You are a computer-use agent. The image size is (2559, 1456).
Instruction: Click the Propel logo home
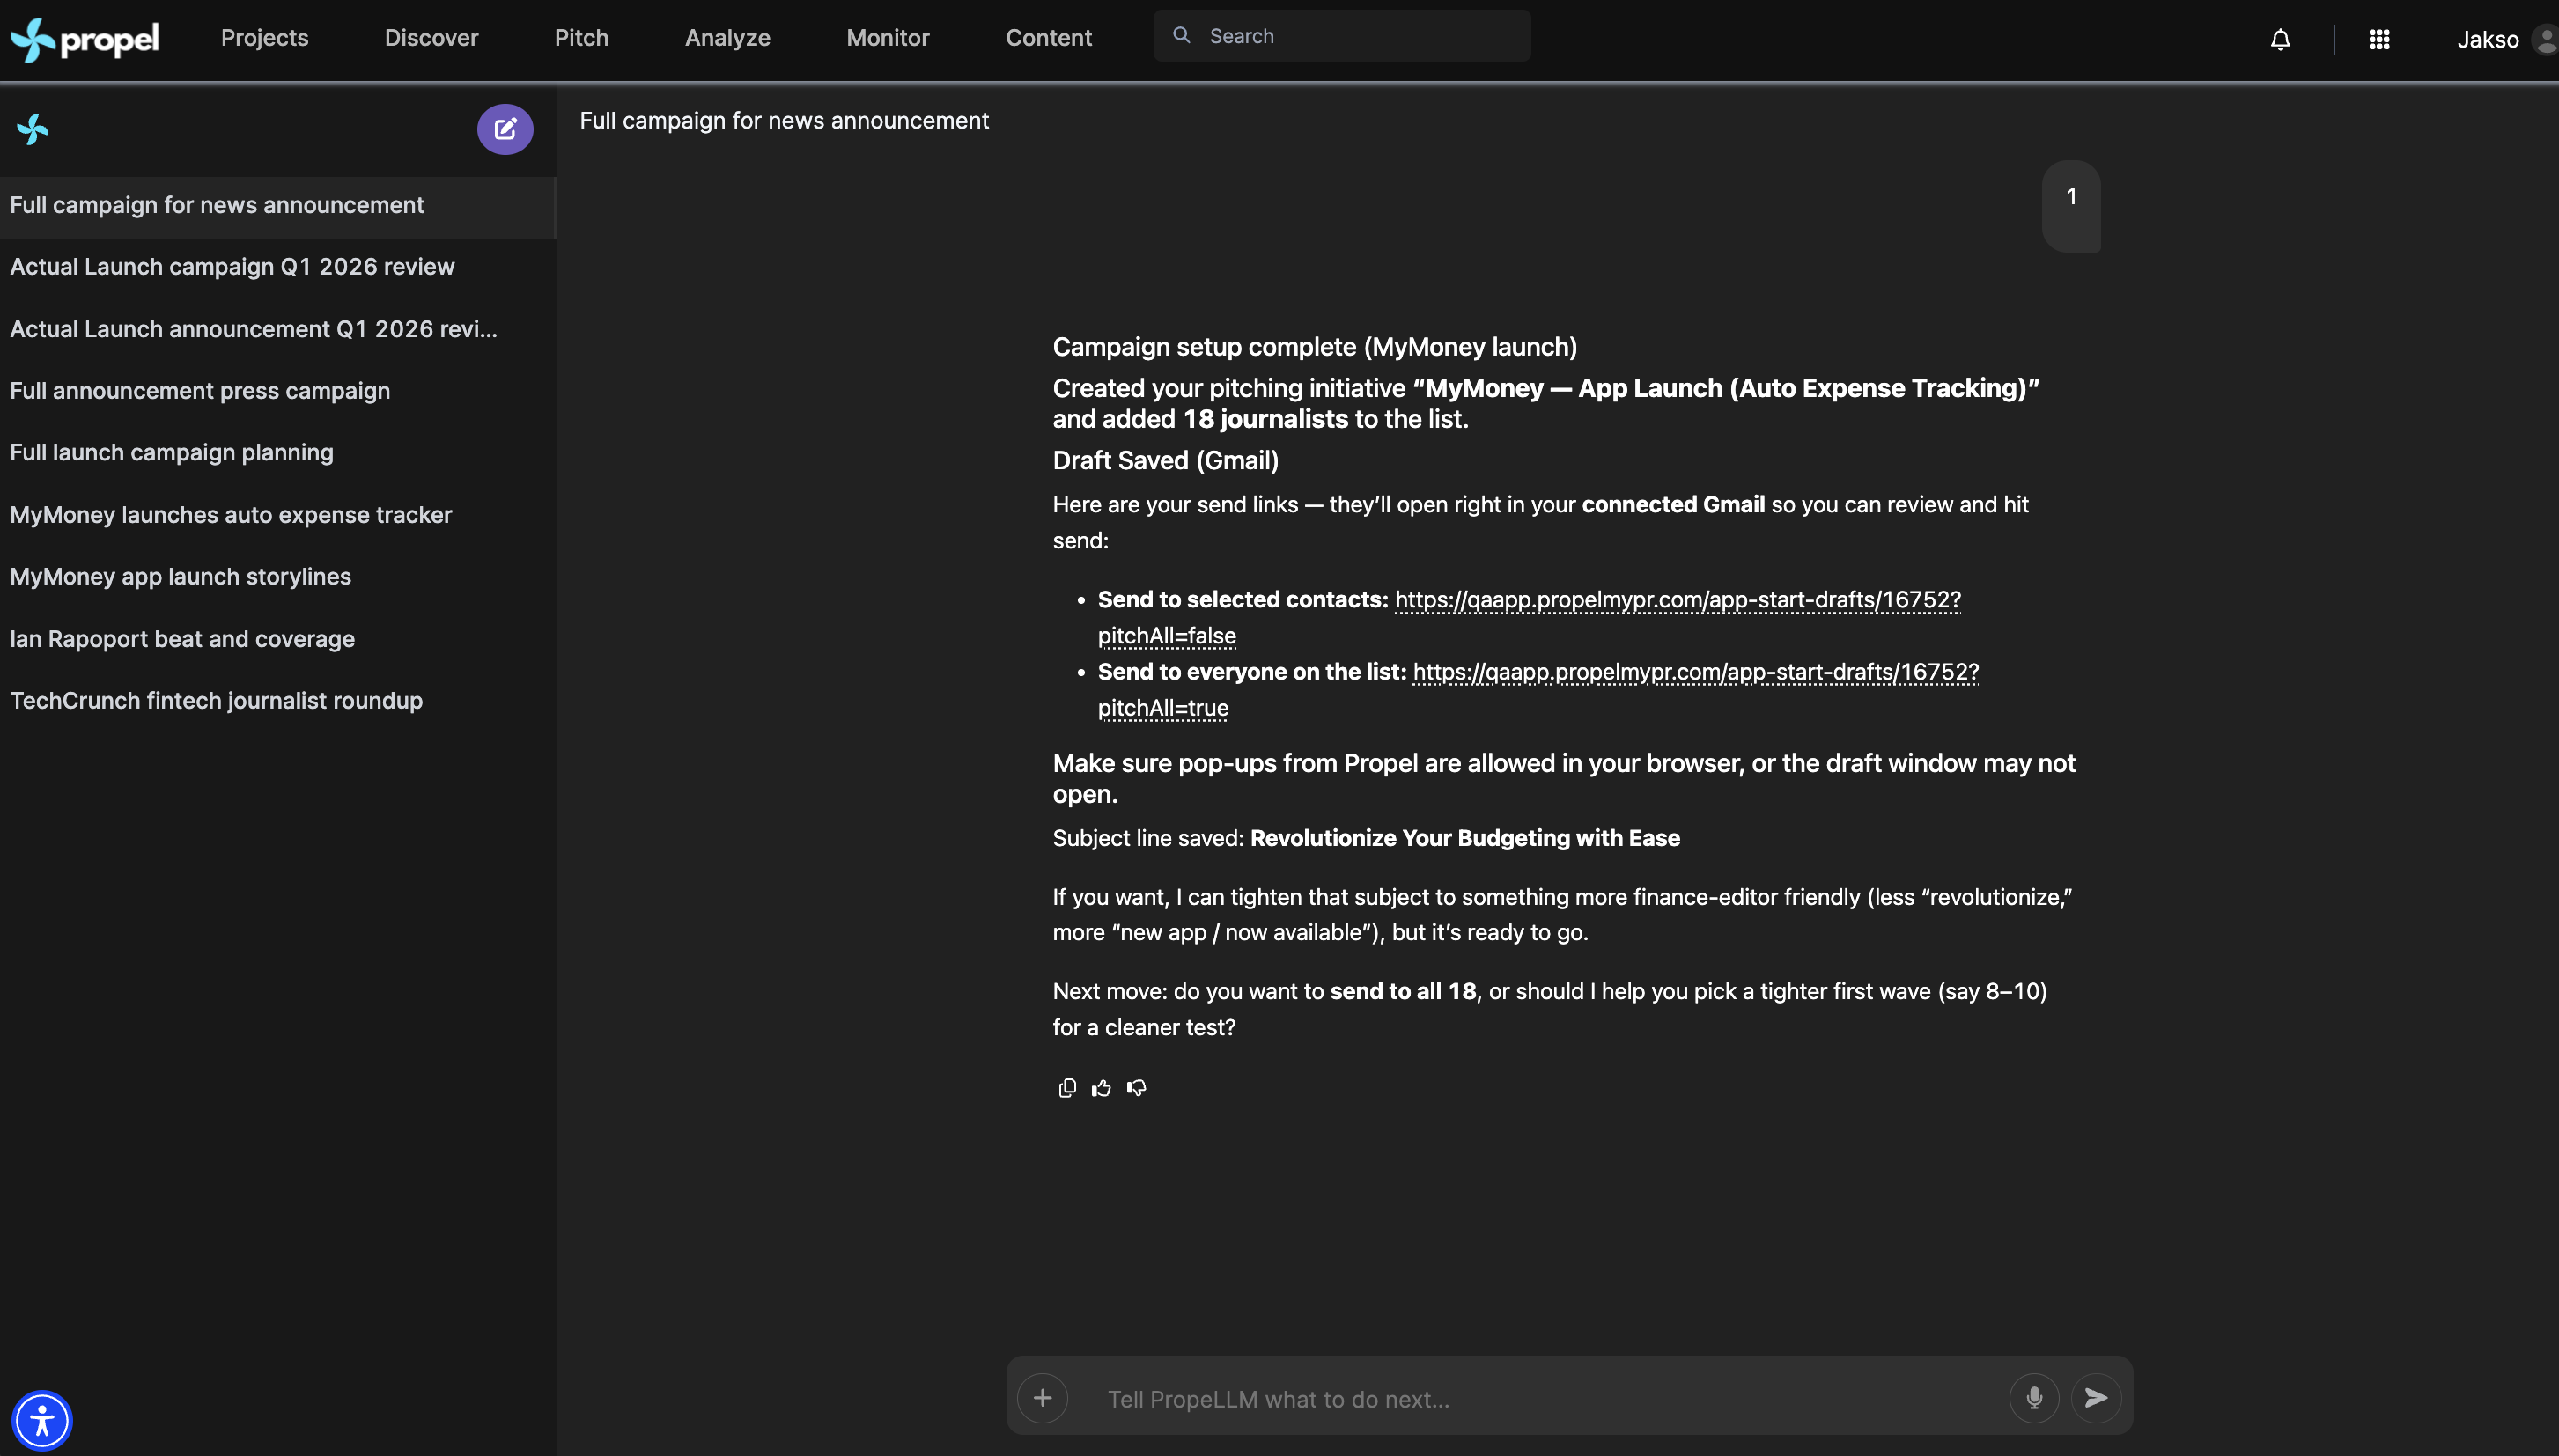coord(85,40)
